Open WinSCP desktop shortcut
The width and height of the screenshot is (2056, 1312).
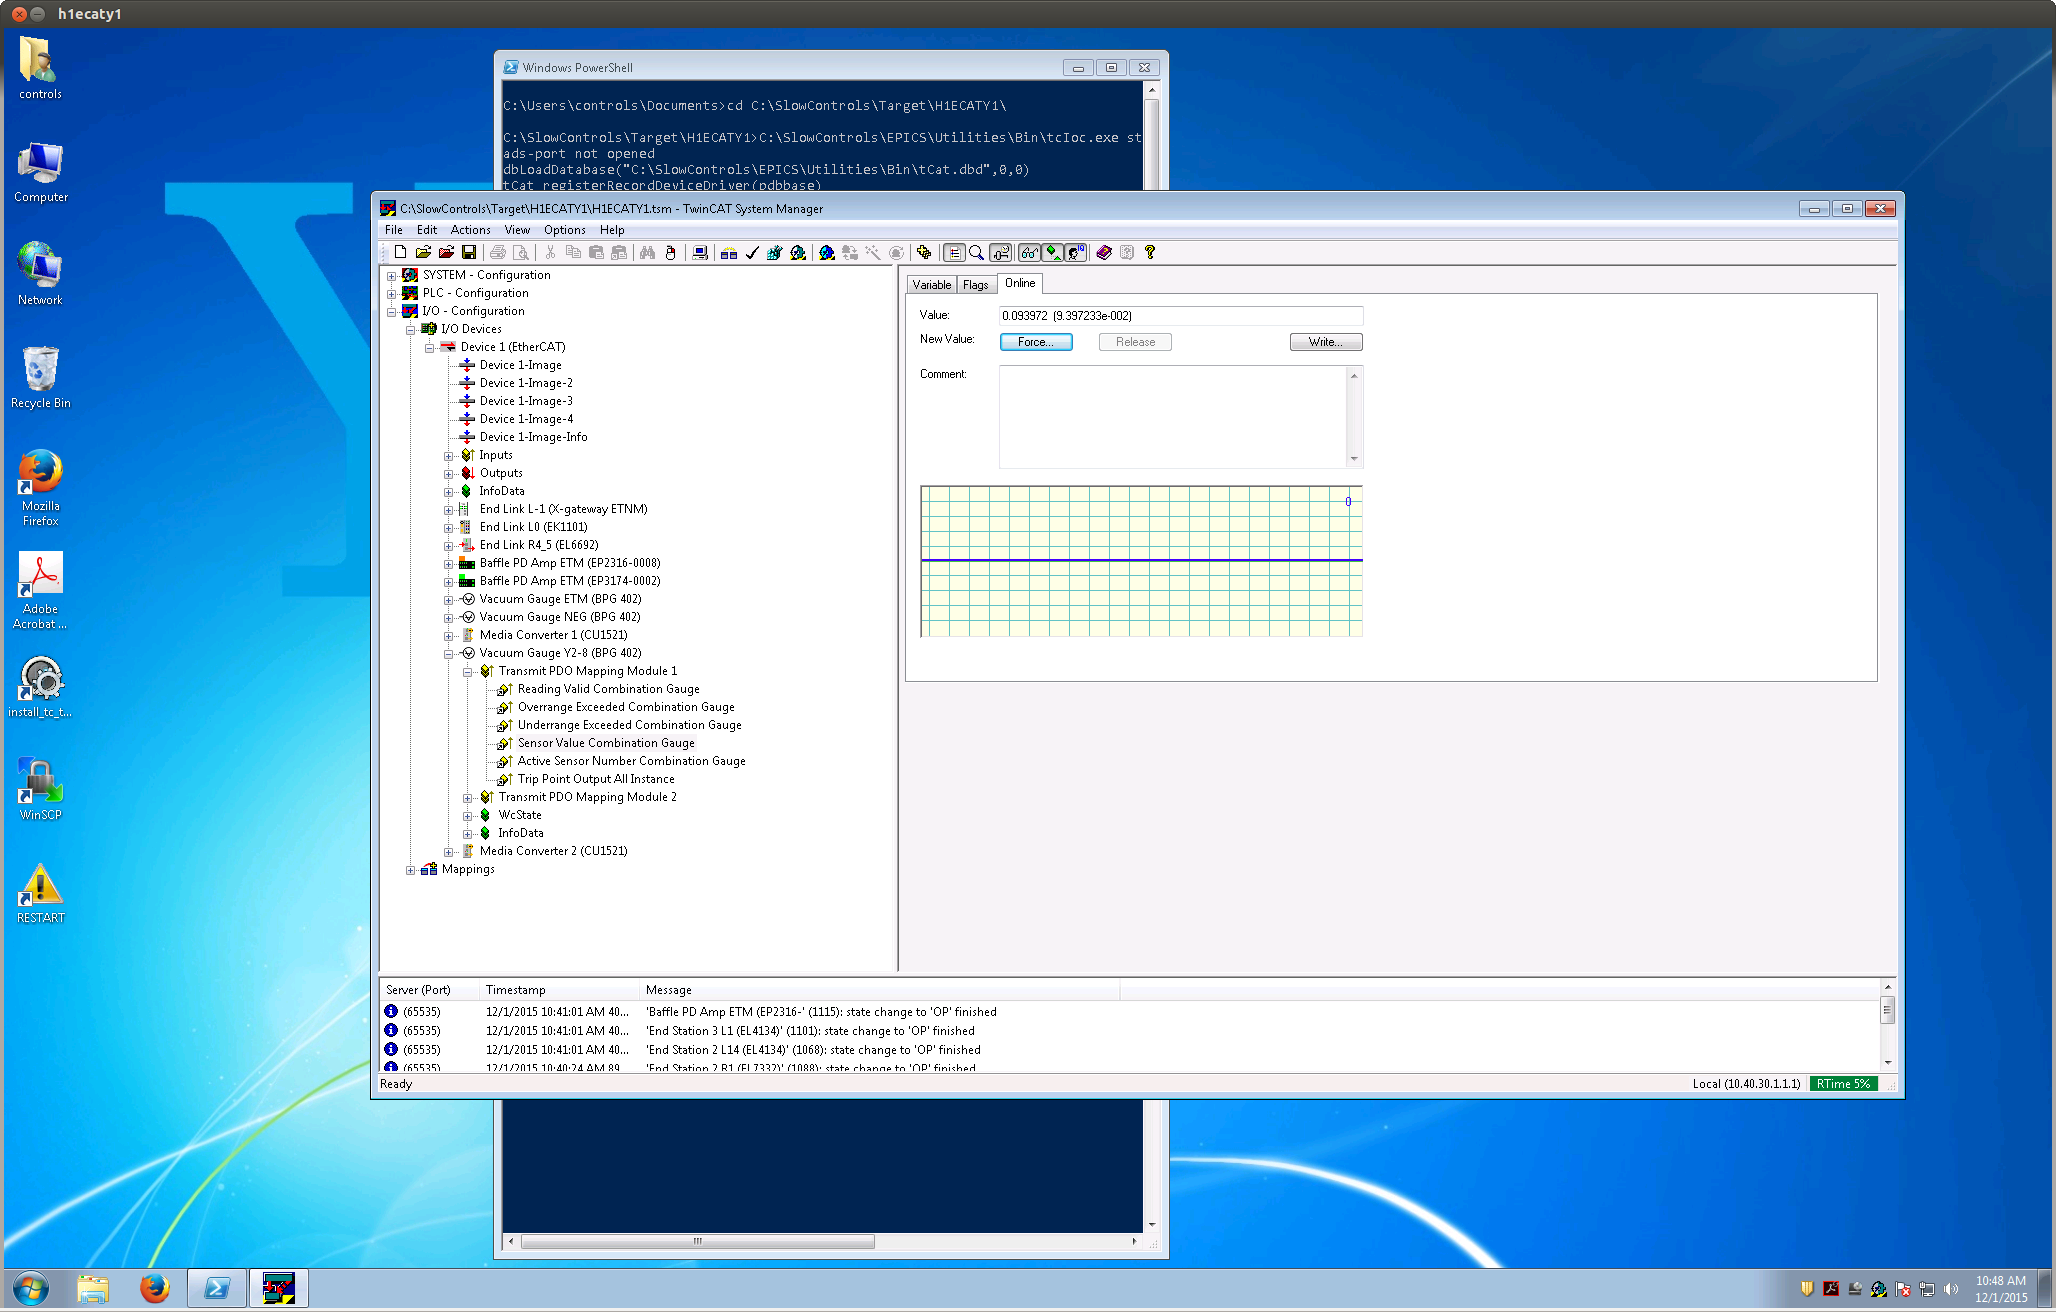[40, 789]
